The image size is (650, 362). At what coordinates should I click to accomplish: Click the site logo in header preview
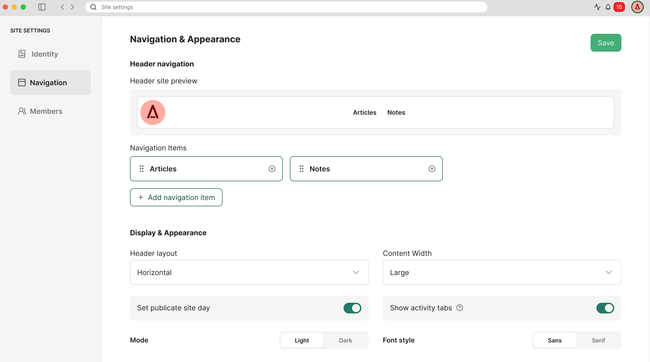click(x=153, y=112)
